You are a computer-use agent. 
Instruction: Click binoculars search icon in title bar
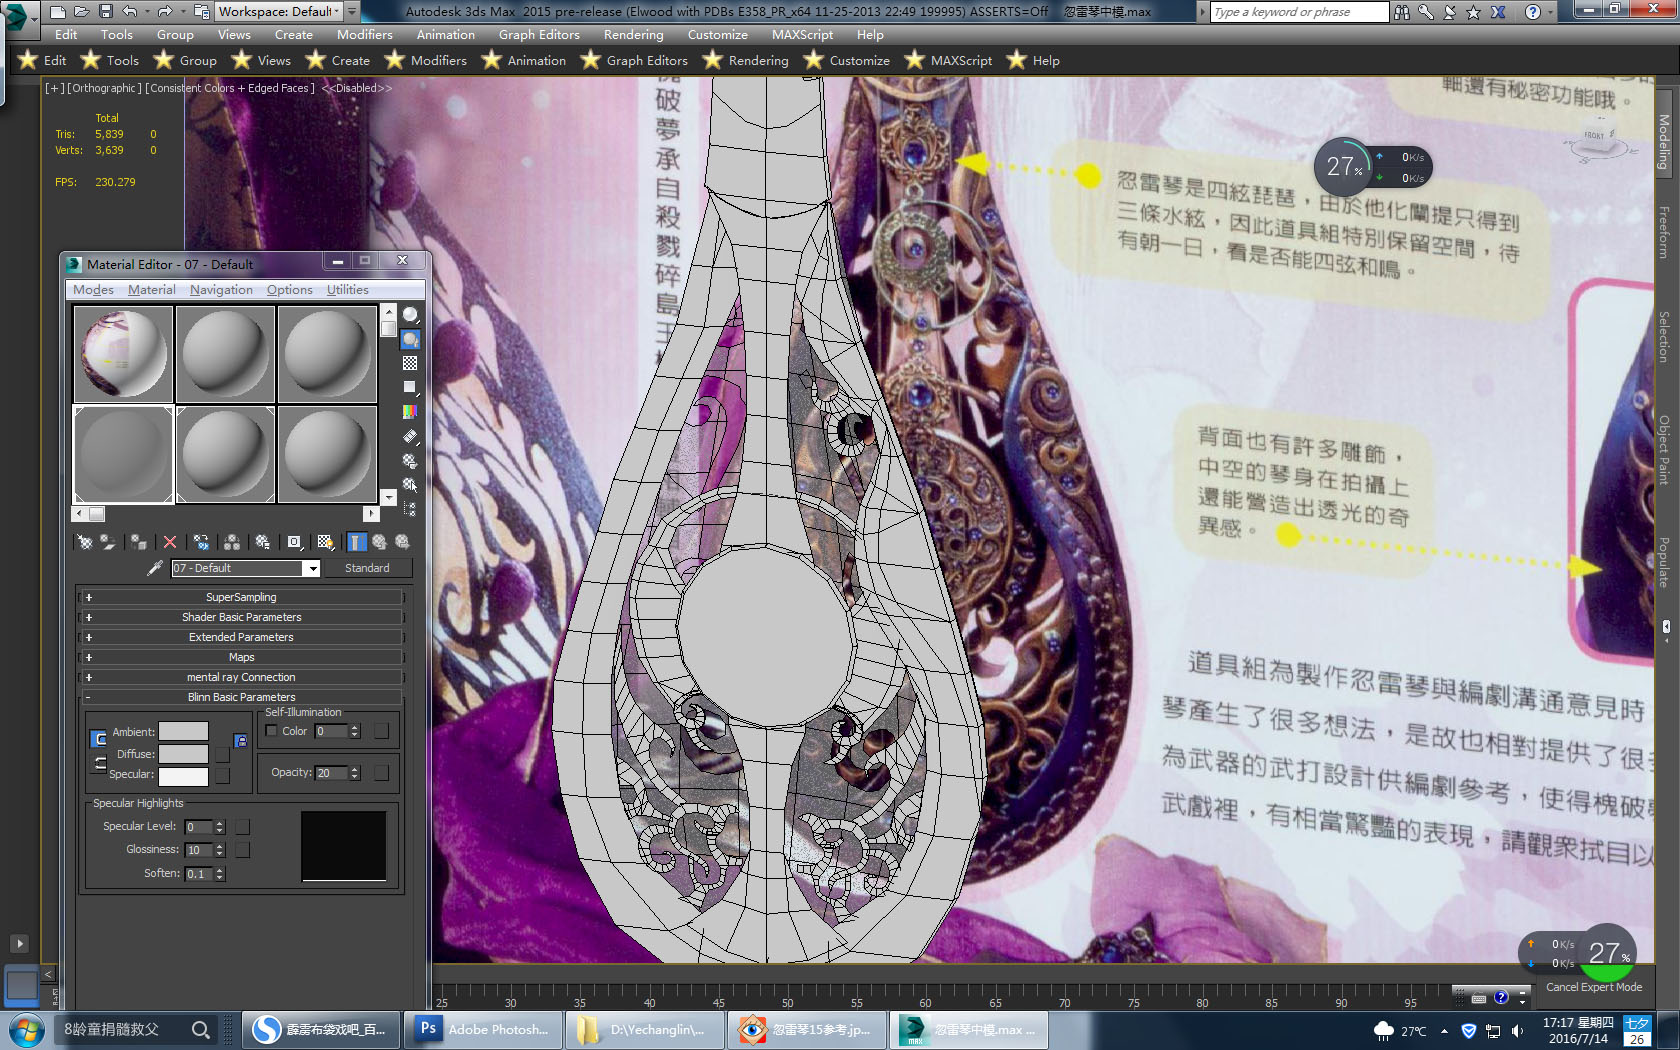[1402, 12]
